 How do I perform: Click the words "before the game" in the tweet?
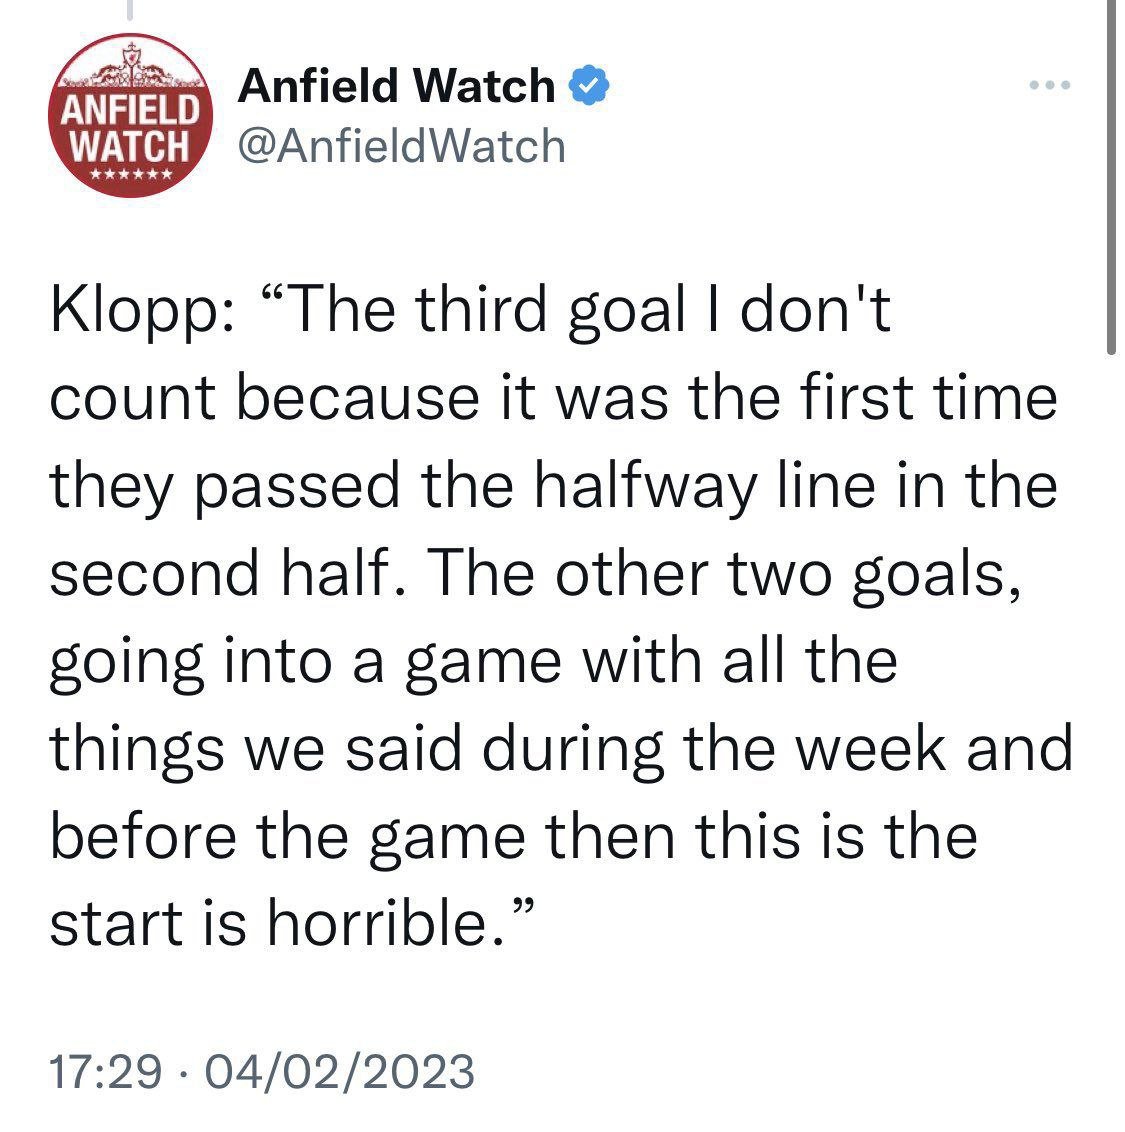[287, 837]
